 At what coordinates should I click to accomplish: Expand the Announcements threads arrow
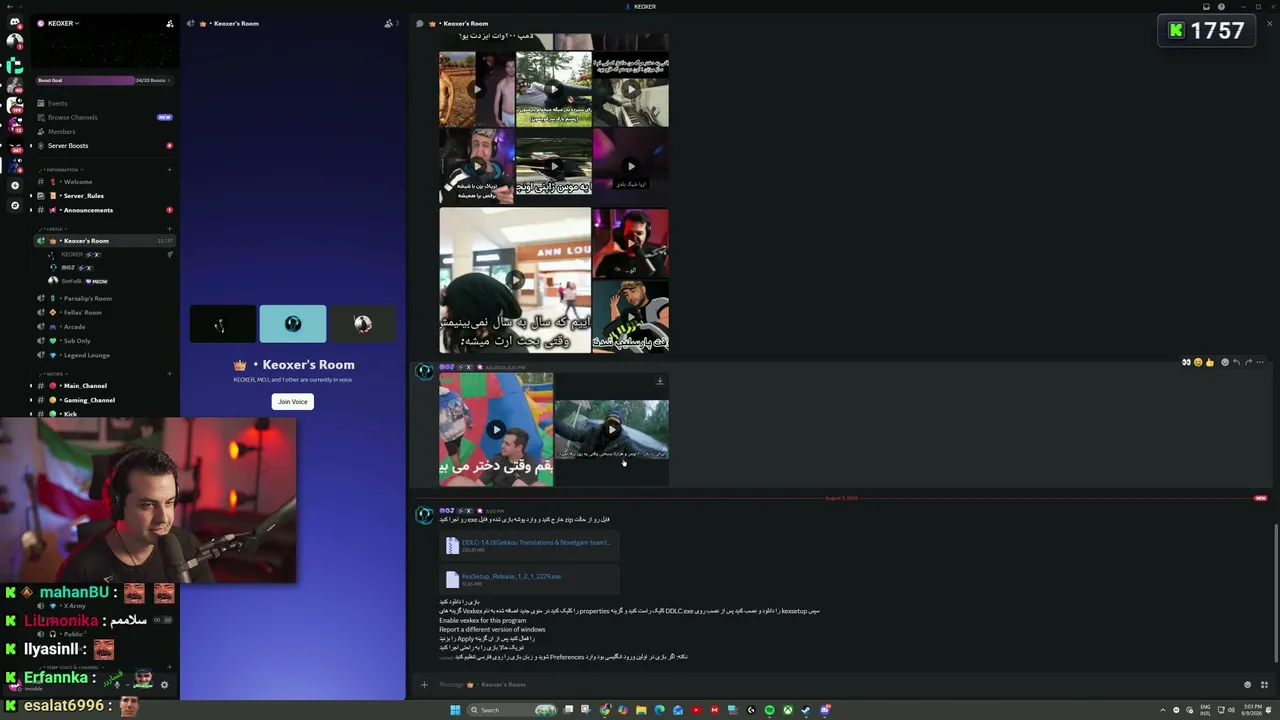31,210
